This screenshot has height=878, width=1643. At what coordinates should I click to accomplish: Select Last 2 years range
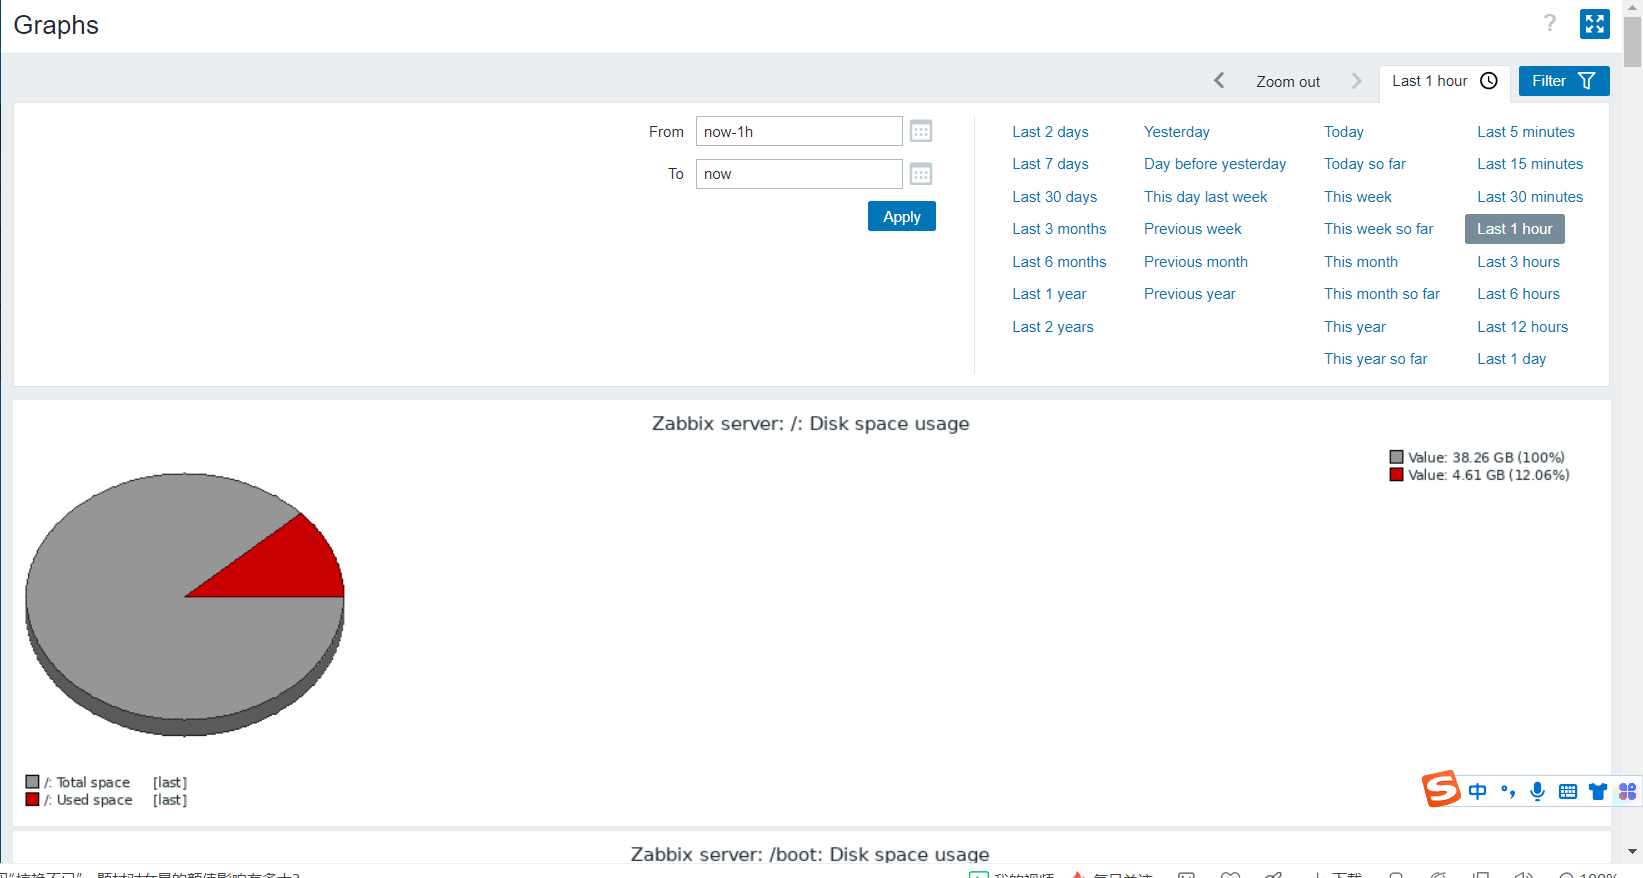click(x=1053, y=327)
